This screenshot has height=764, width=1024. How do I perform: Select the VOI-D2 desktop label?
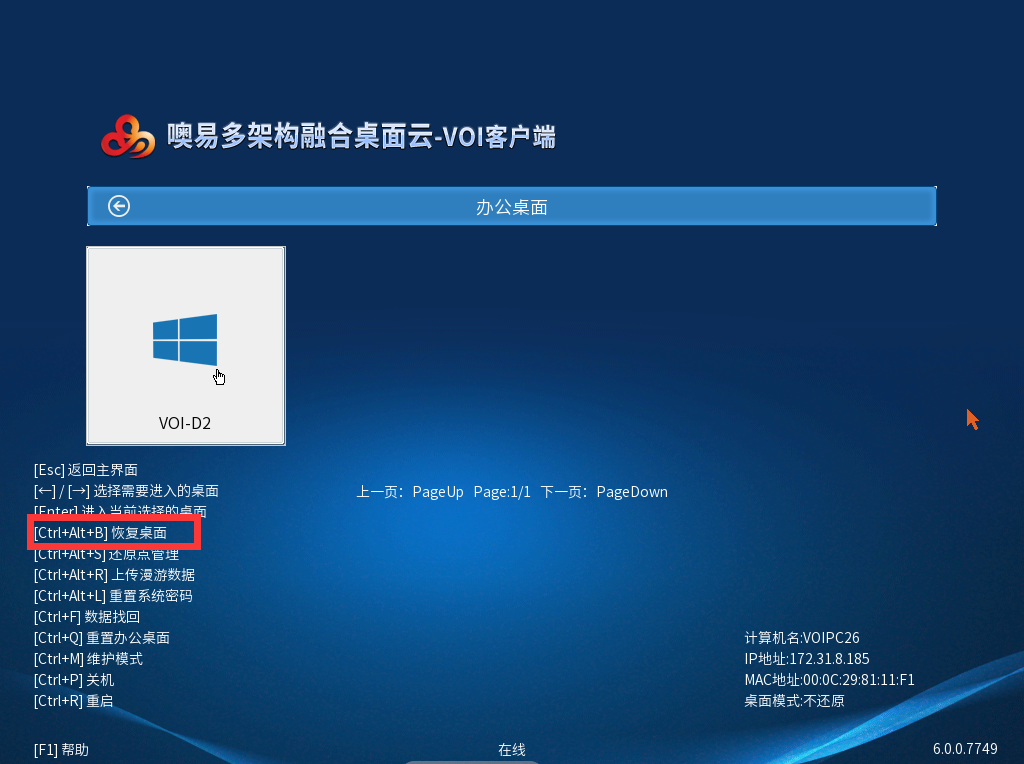pyautogui.click(x=185, y=423)
